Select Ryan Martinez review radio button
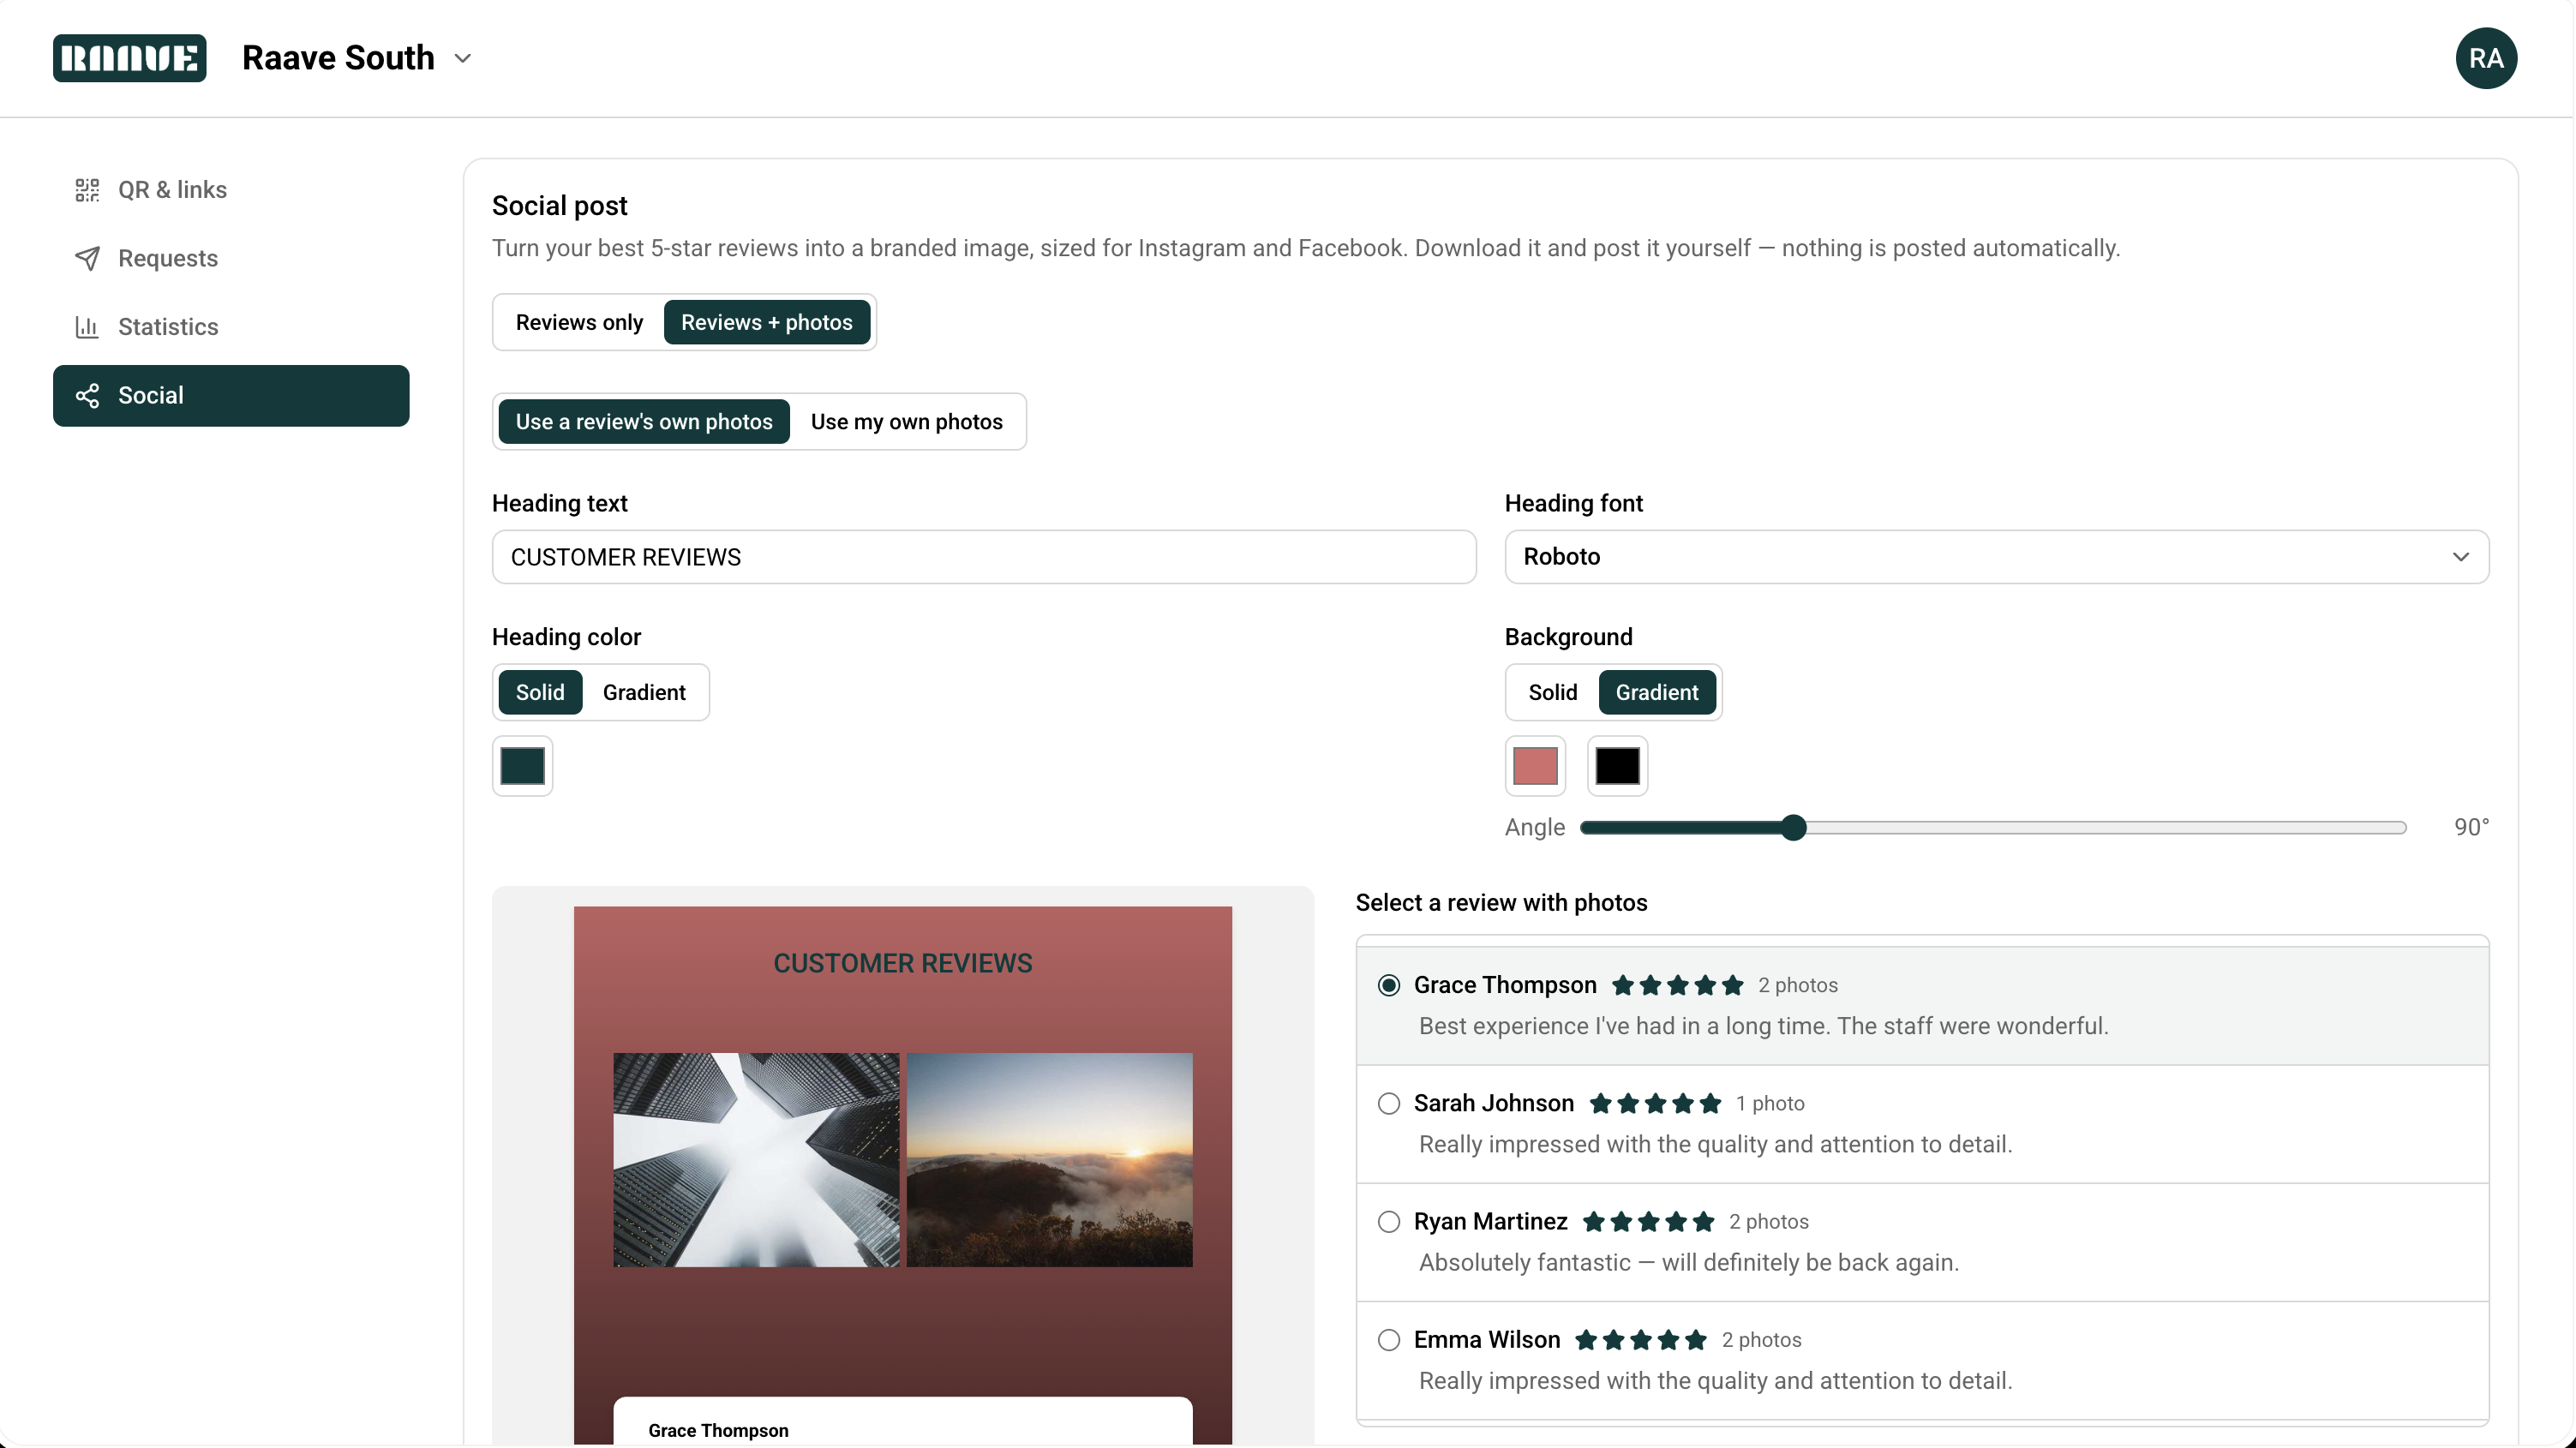The width and height of the screenshot is (2576, 1448). tap(1388, 1221)
